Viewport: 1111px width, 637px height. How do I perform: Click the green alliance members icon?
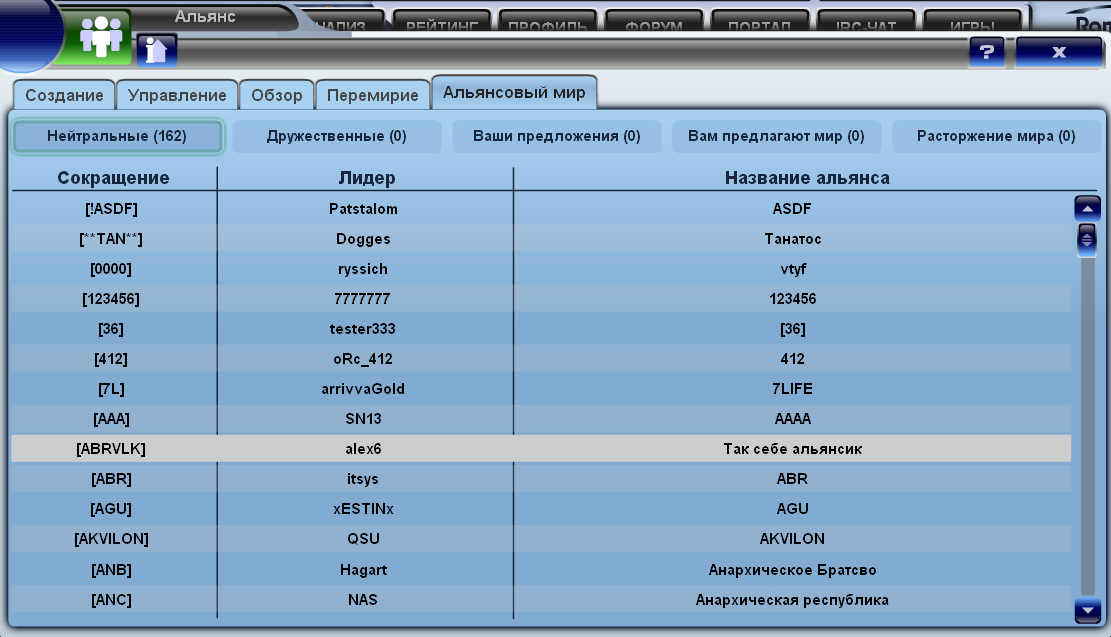click(x=99, y=38)
